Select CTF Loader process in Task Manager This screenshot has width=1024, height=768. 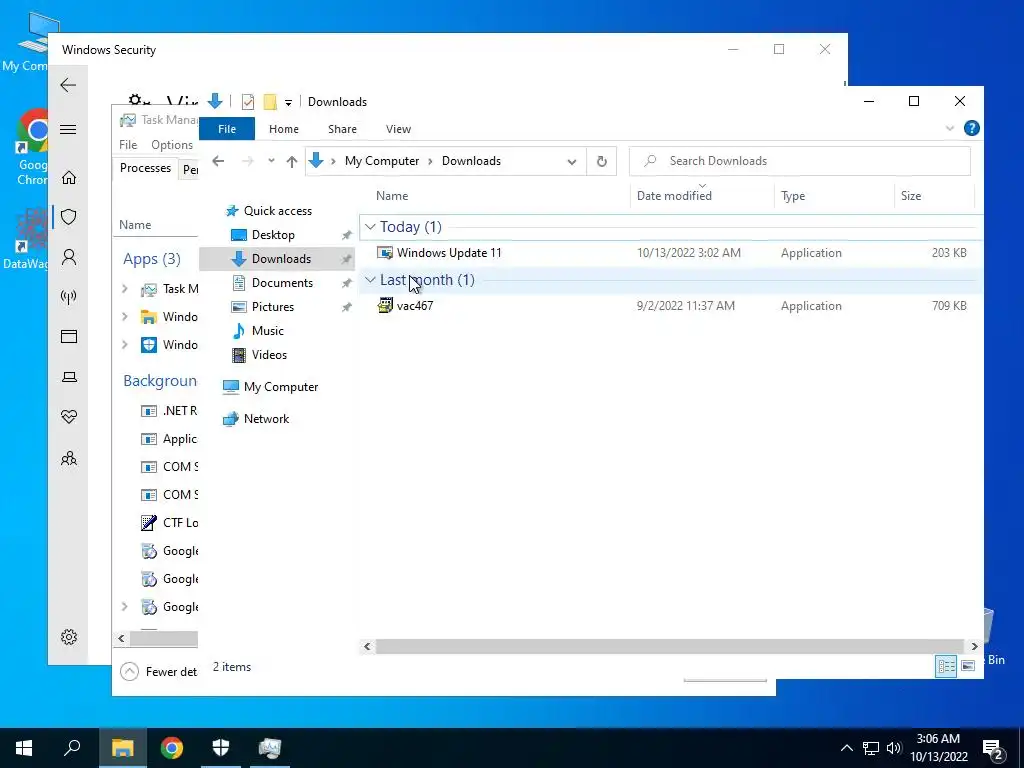169,522
